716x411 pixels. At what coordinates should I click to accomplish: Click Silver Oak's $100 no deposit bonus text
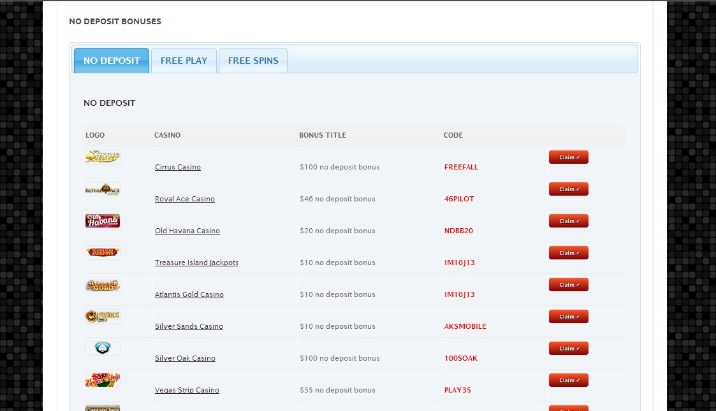coord(340,358)
